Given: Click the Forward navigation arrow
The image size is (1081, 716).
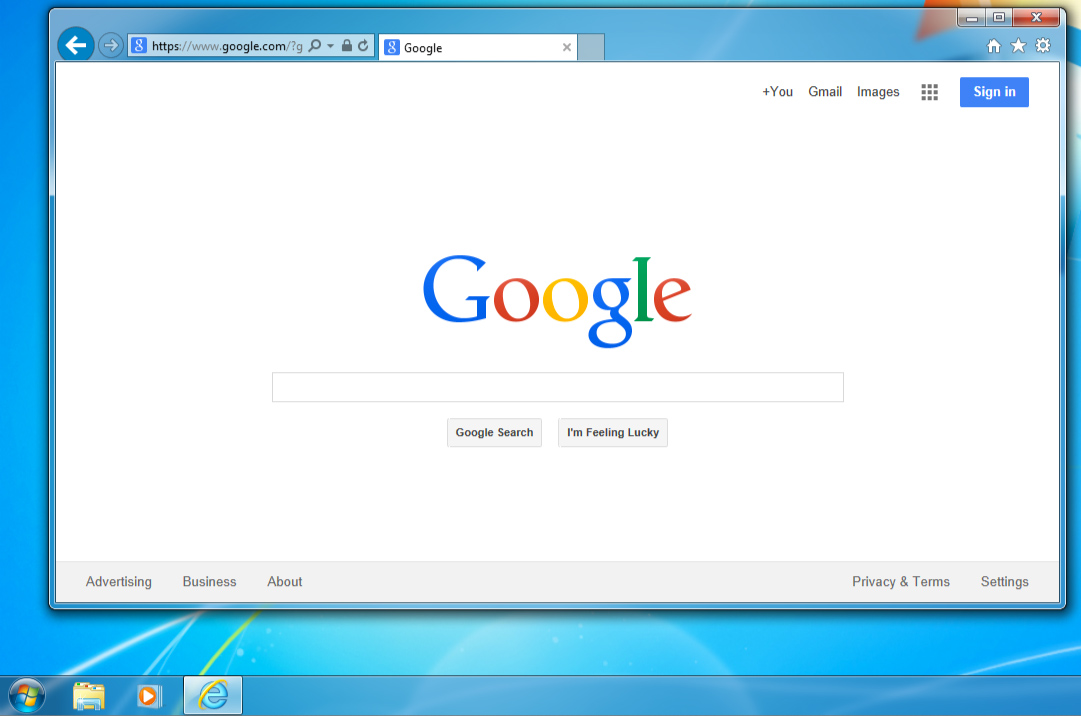Looking at the screenshot, I should [x=110, y=46].
